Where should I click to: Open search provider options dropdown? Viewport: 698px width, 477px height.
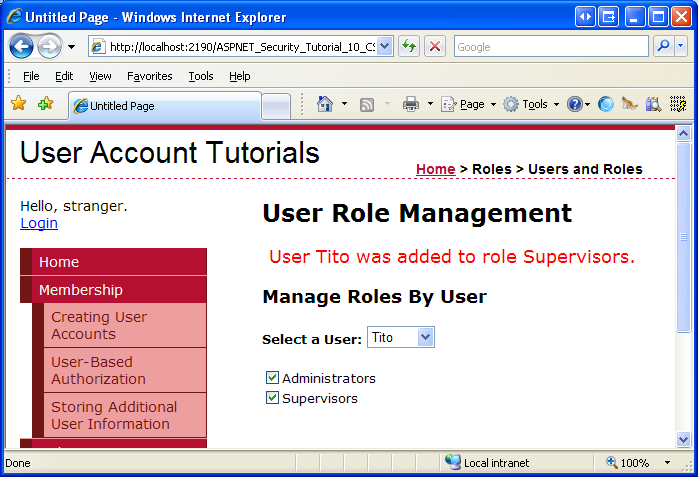pyautogui.click(x=681, y=46)
